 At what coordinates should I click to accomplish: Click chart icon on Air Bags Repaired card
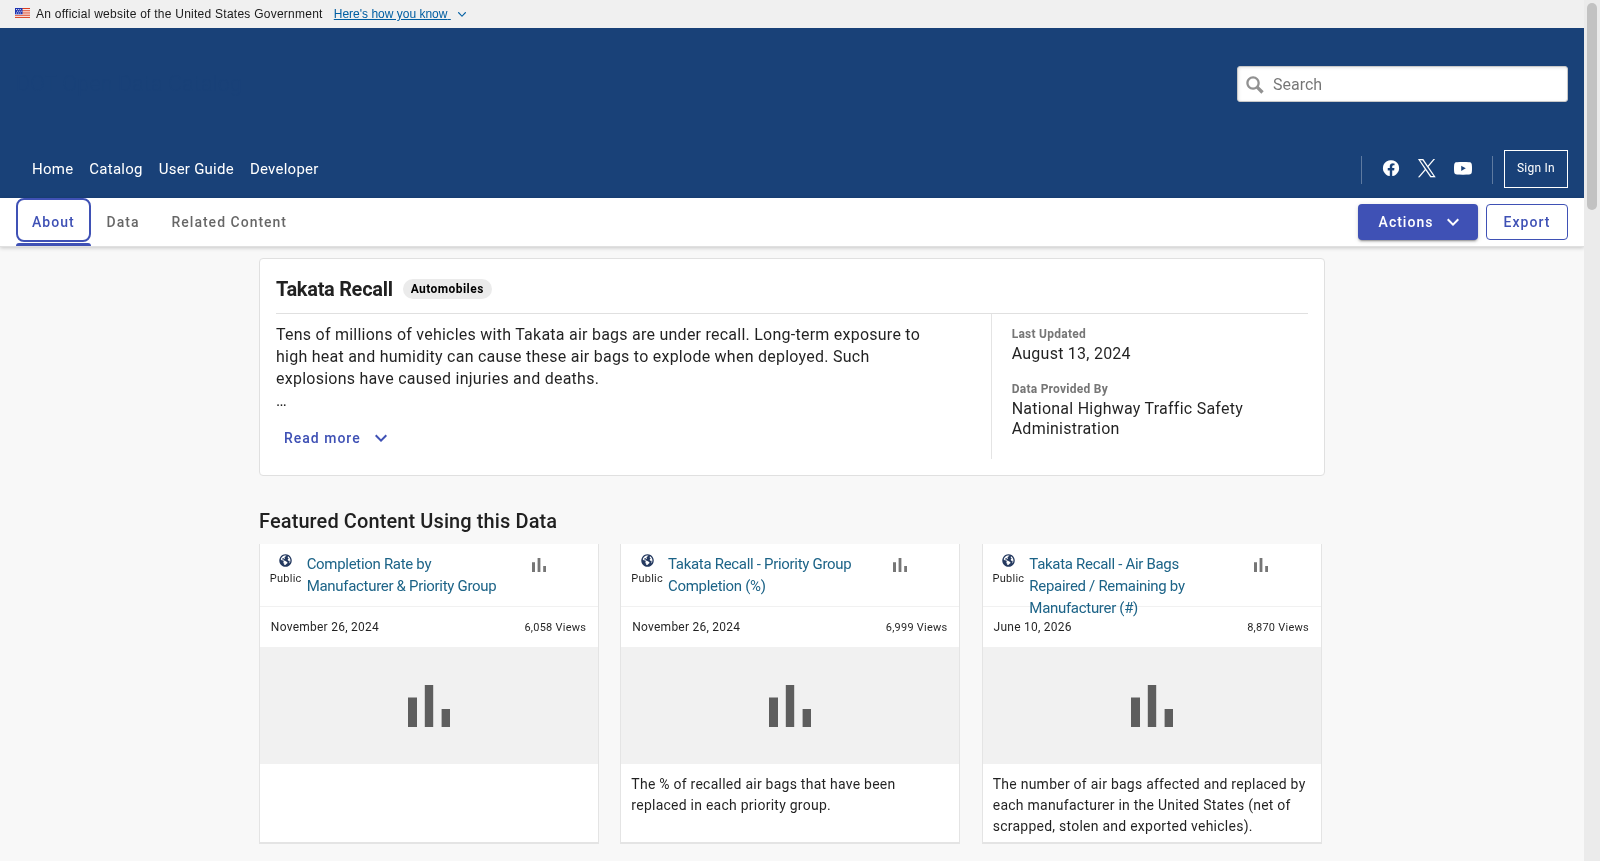[x=1261, y=565]
